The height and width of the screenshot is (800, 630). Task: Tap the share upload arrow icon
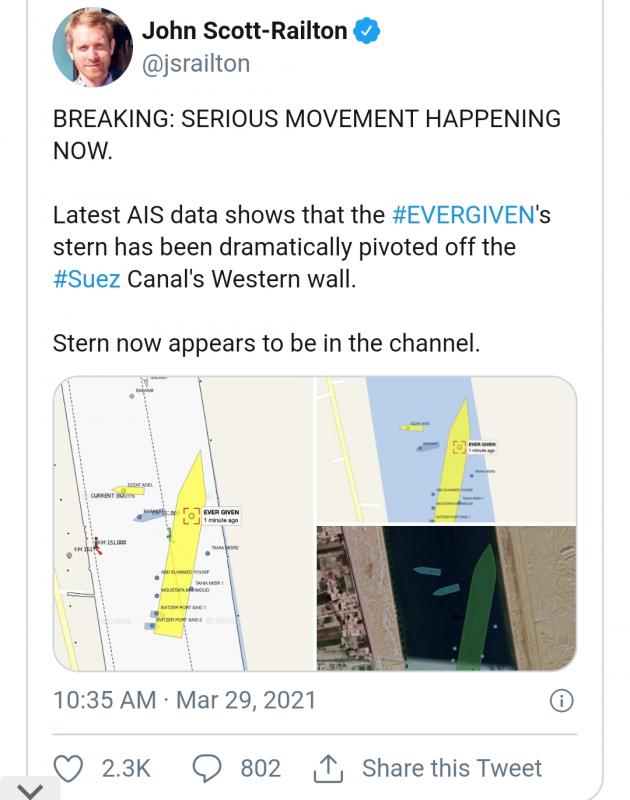pos(327,768)
